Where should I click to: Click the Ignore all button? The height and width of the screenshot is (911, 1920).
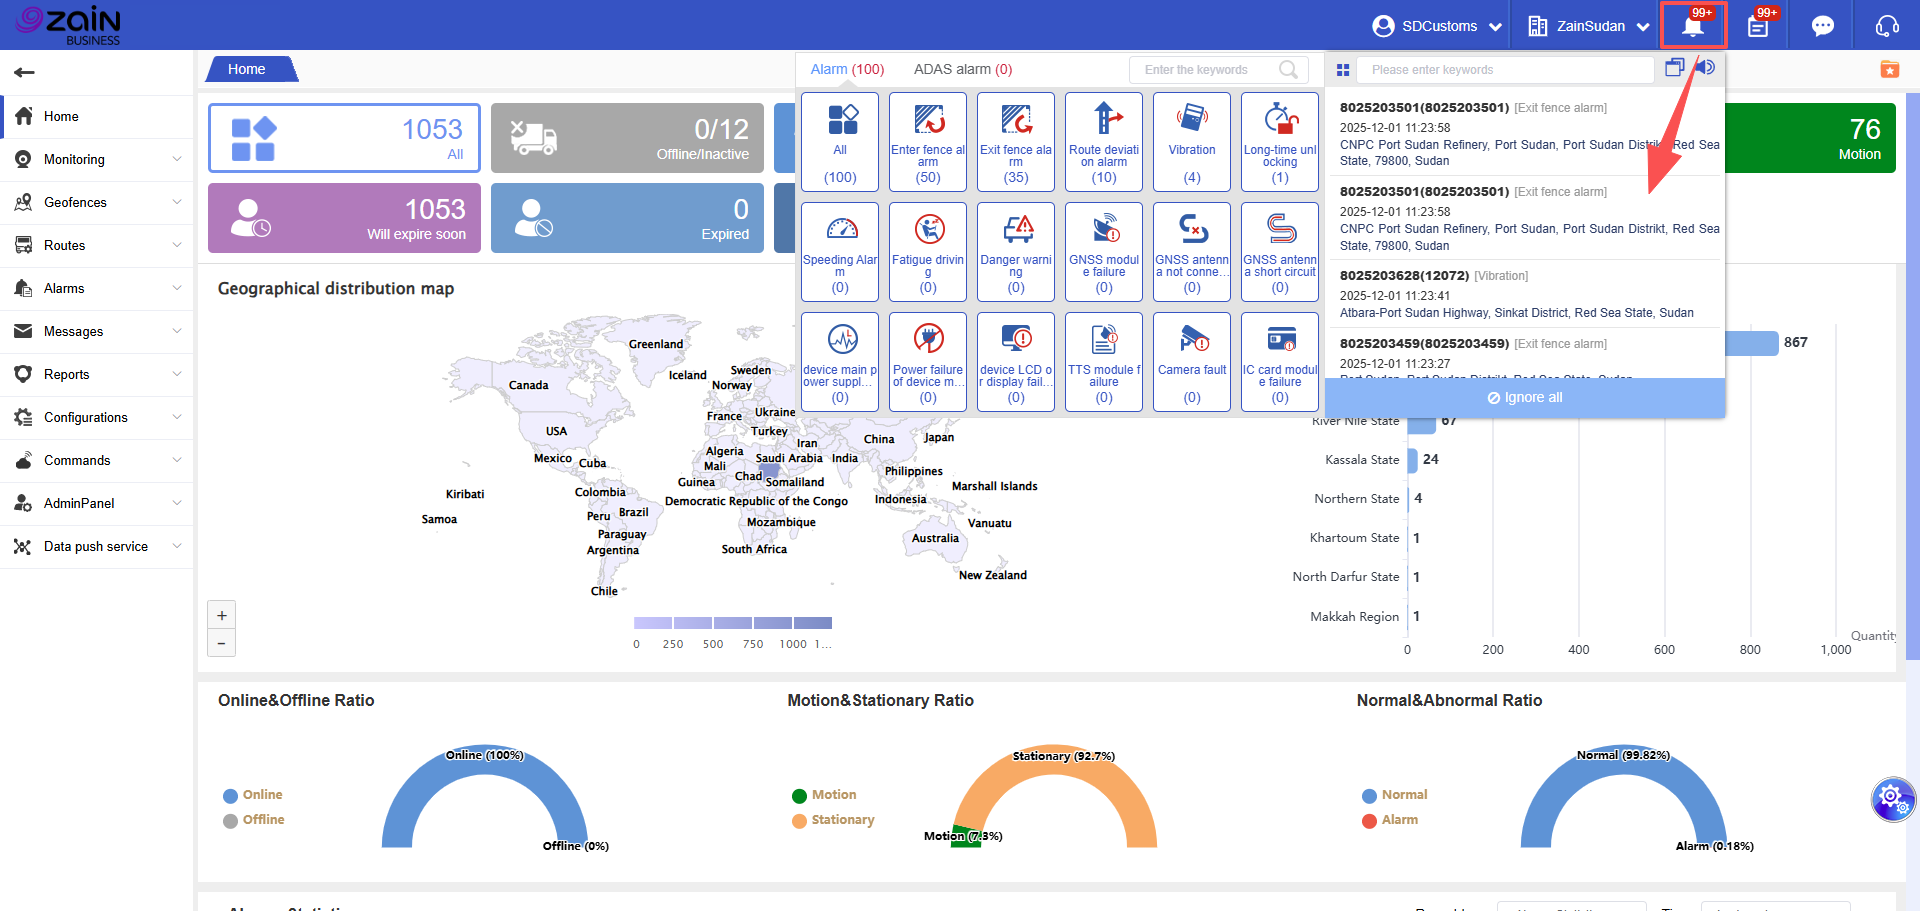(1524, 397)
